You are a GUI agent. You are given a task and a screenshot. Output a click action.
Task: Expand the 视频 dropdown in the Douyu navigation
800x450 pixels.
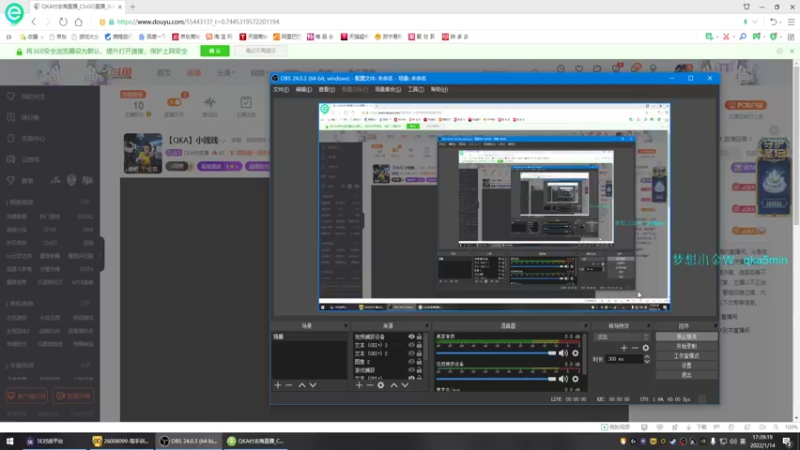point(259,73)
